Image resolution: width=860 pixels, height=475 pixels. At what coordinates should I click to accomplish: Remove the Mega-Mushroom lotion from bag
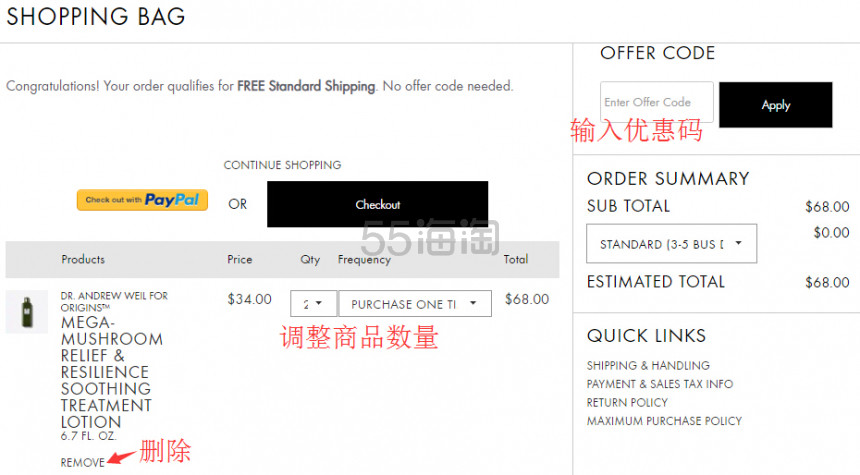tap(82, 462)
